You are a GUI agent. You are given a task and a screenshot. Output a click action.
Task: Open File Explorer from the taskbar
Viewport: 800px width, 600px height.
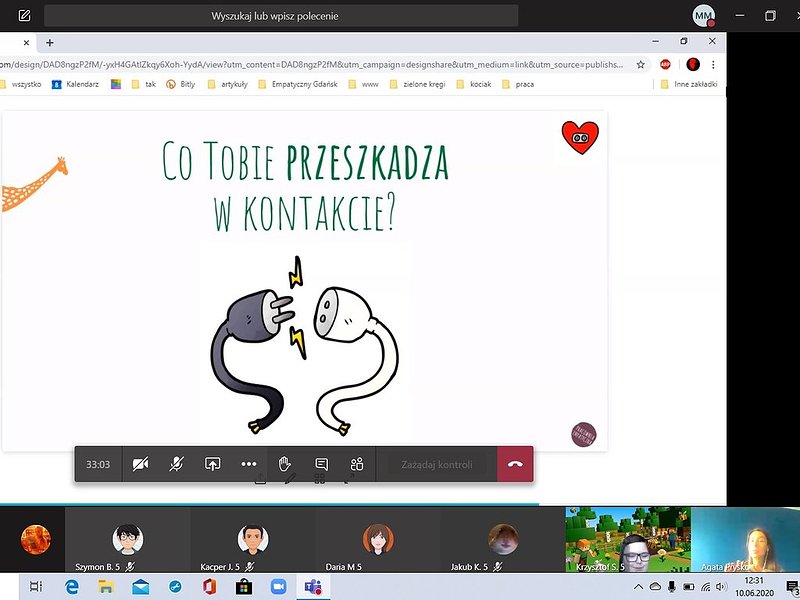[106, 587]
